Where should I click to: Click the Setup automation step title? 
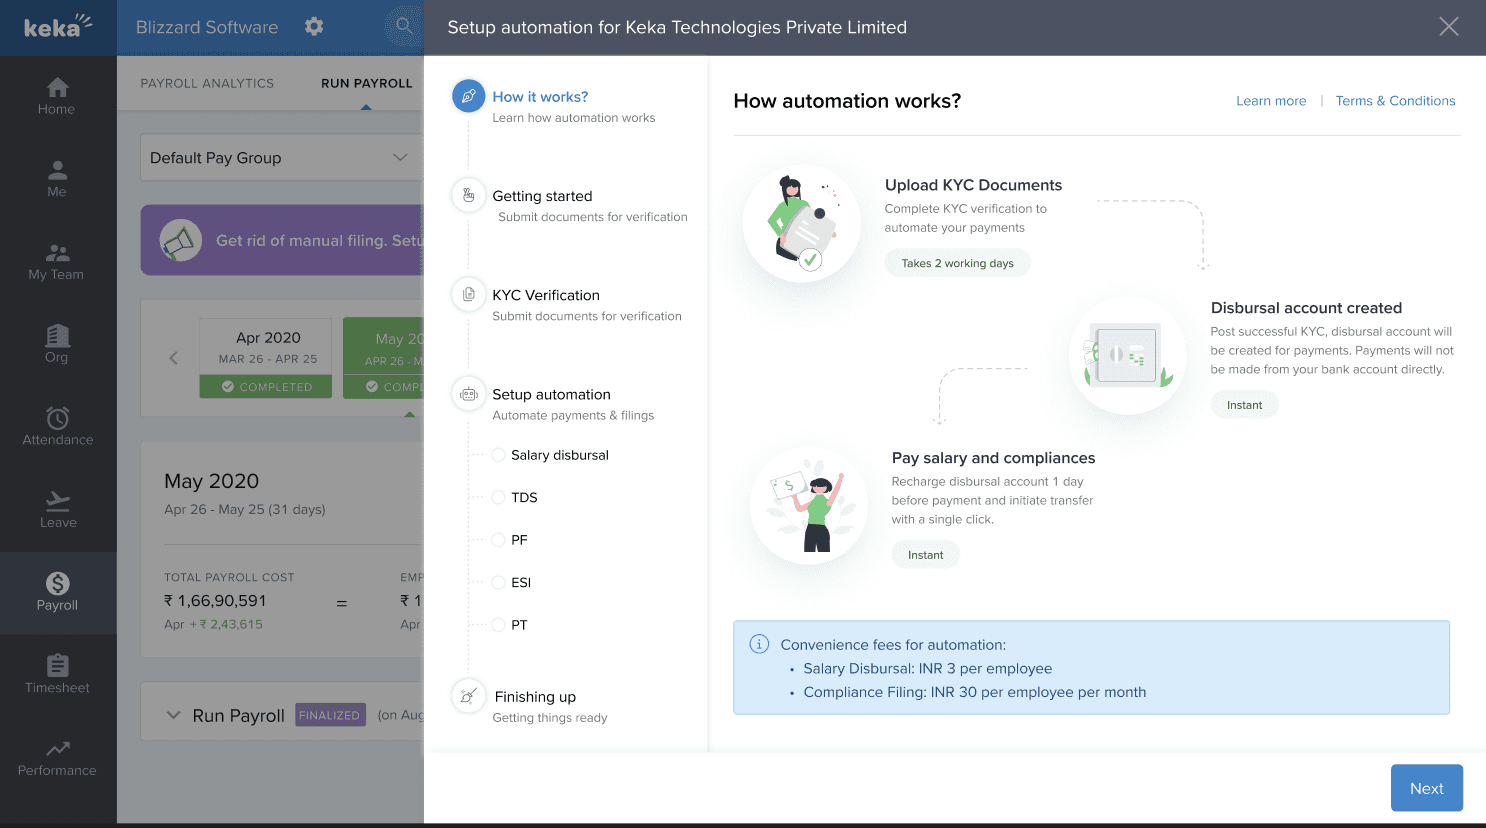click(551, 394)
